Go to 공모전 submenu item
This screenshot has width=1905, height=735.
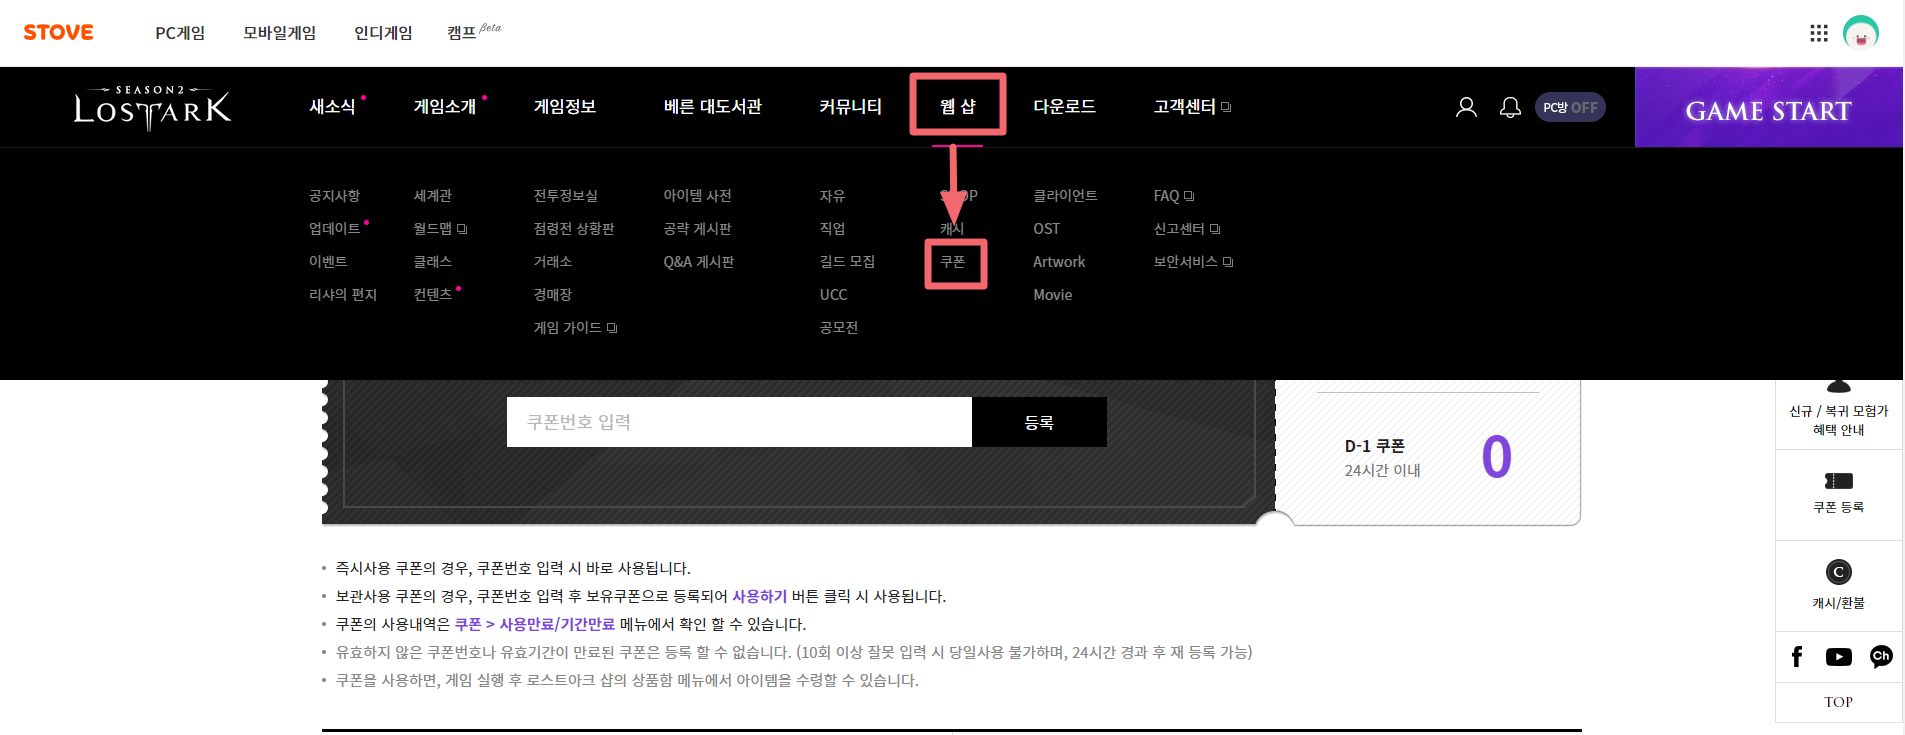(839, 328)
